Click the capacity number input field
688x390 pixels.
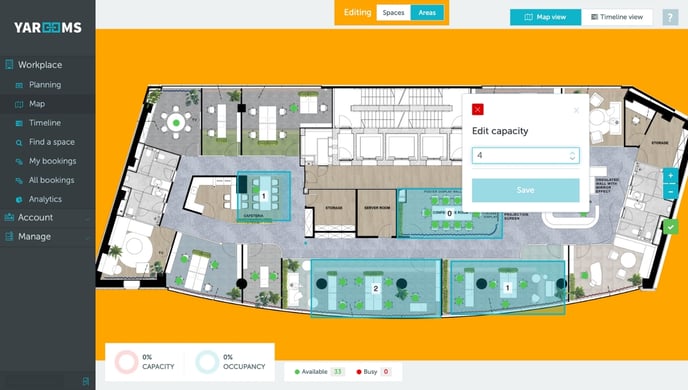[x=526, y=155]
